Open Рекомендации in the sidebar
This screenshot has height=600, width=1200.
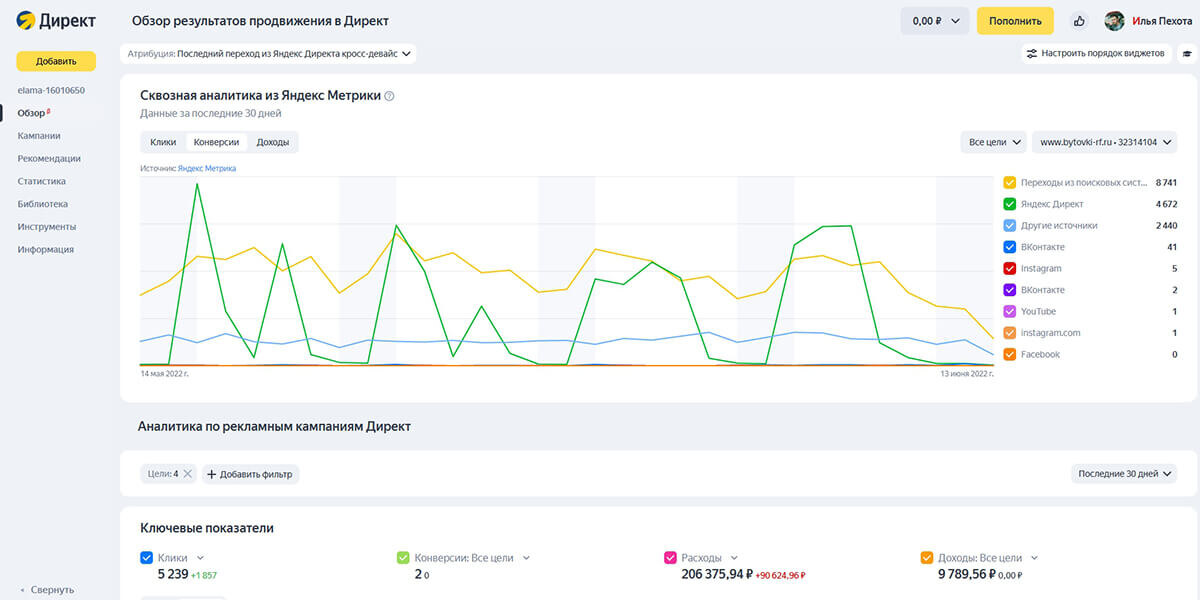pyautogui.click(x=49, y=159)
